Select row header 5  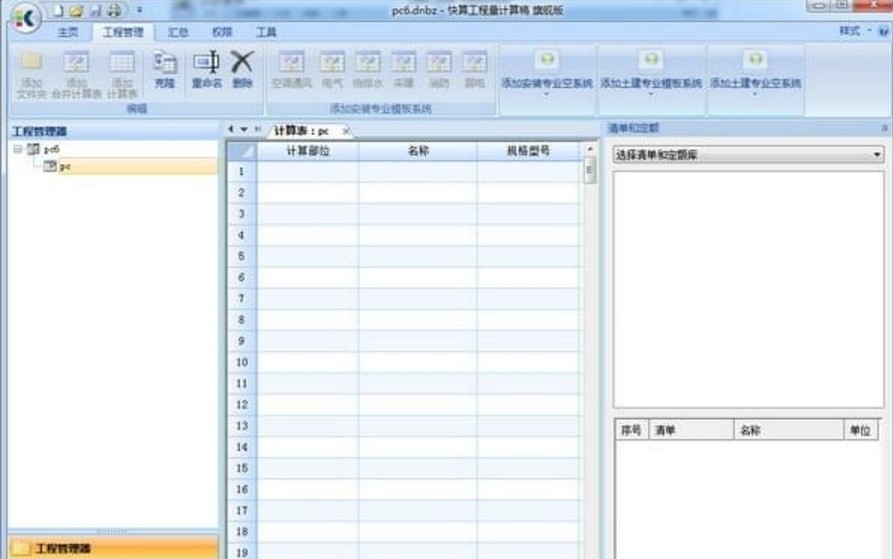242,256
